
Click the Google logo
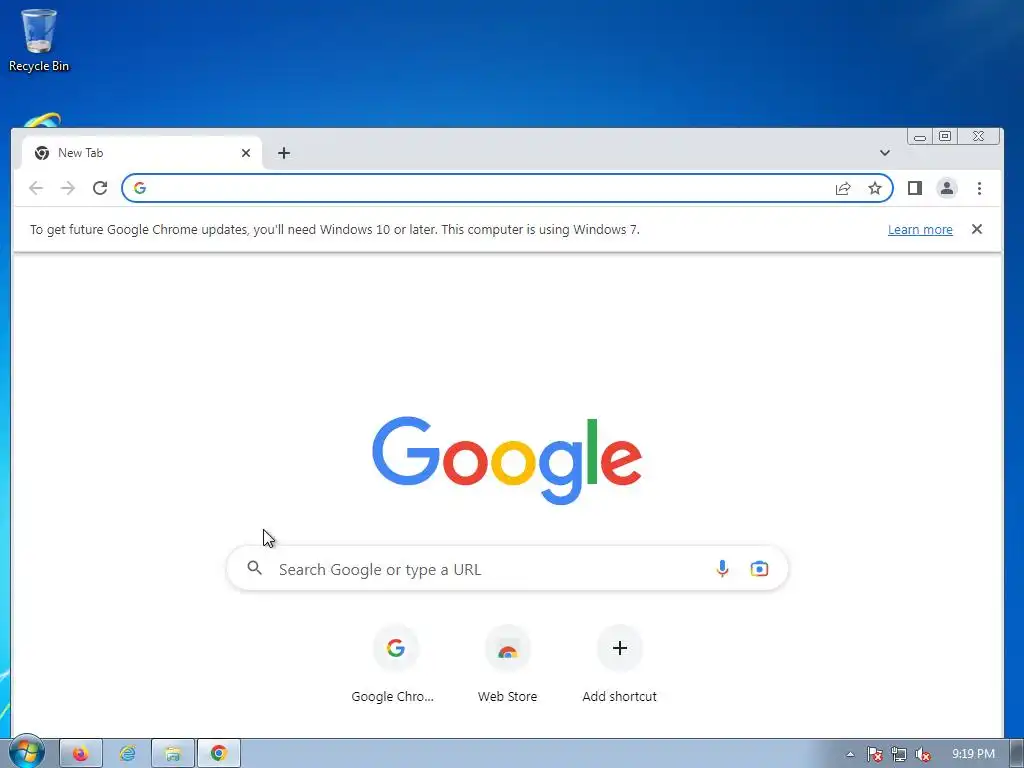pos(507,460)
